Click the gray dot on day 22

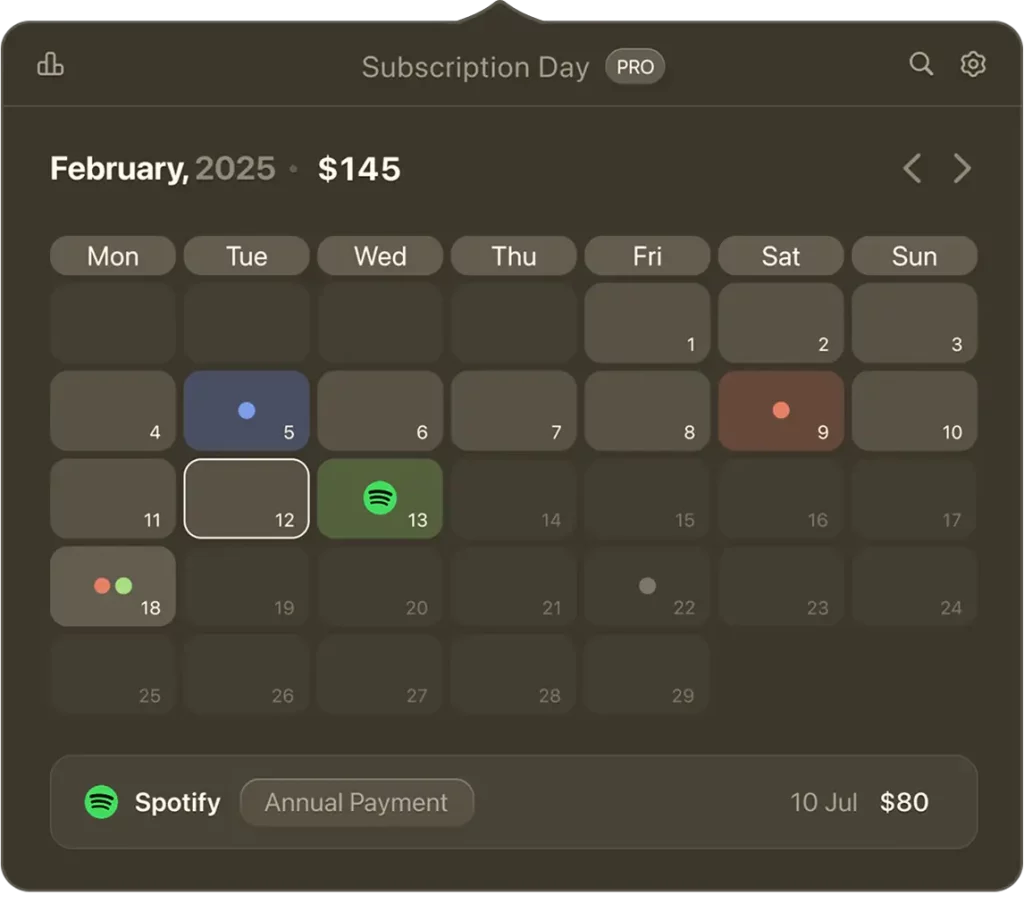click(647, 586)
